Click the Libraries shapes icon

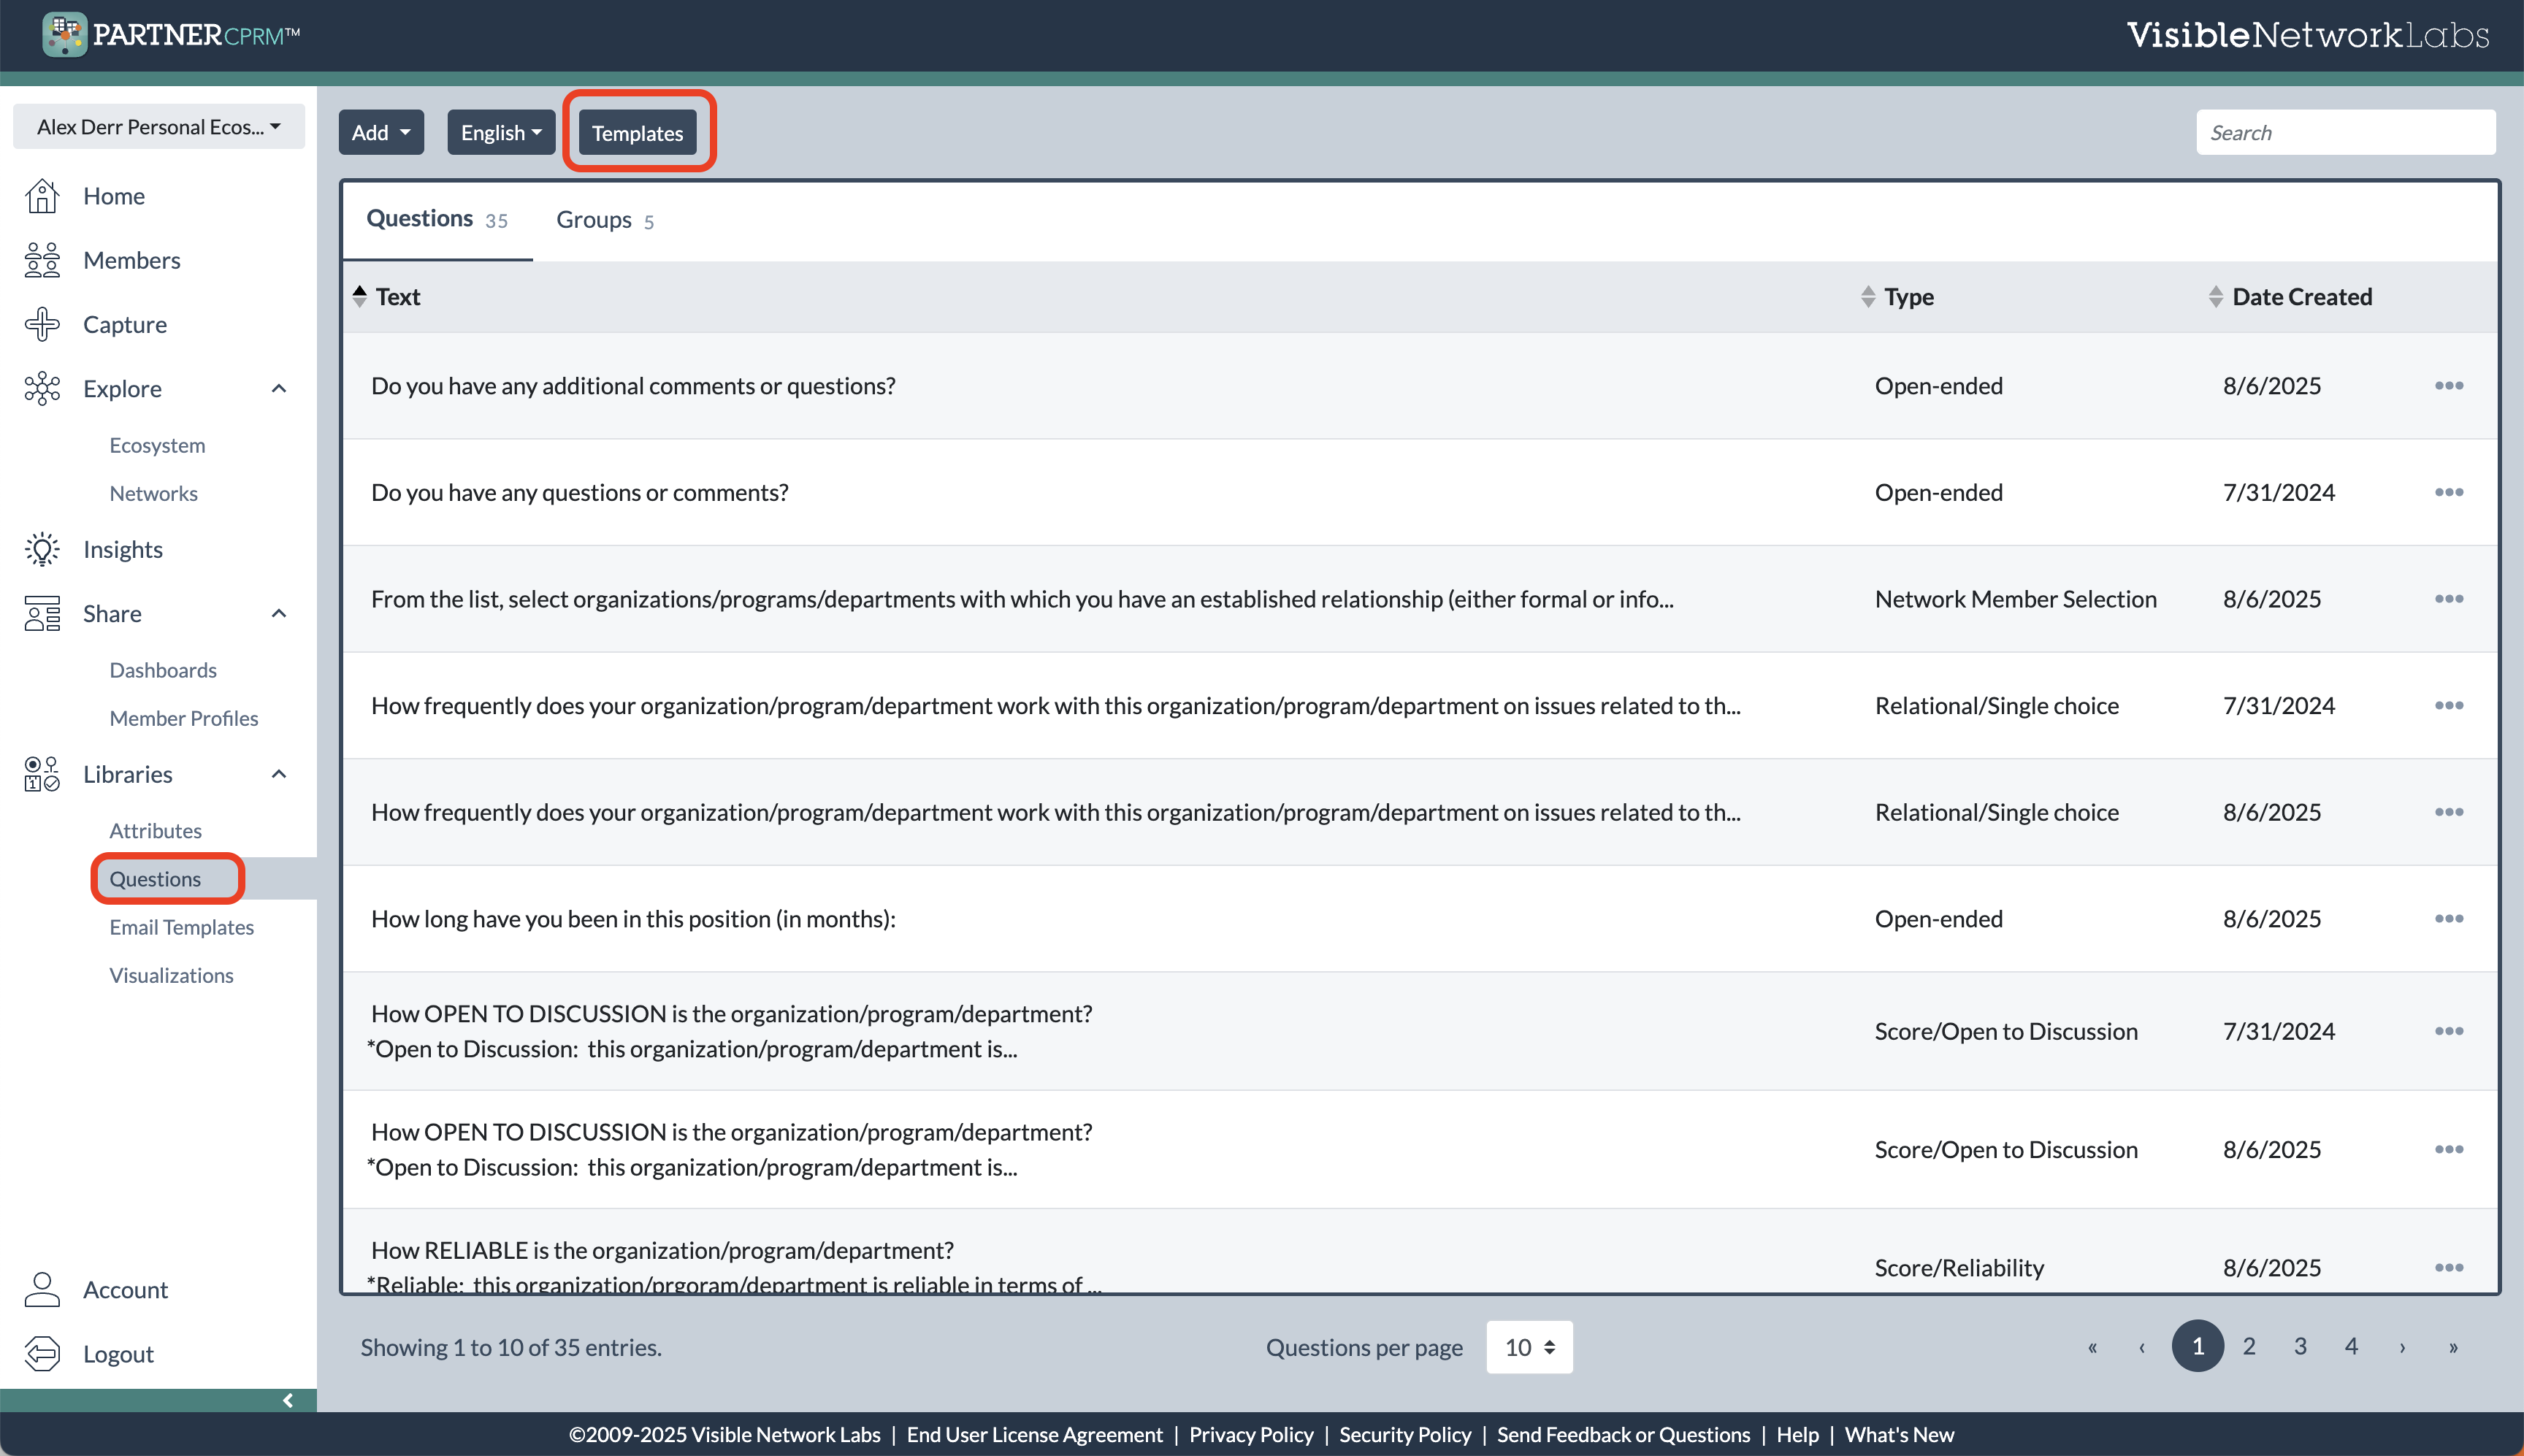point(42,774)
